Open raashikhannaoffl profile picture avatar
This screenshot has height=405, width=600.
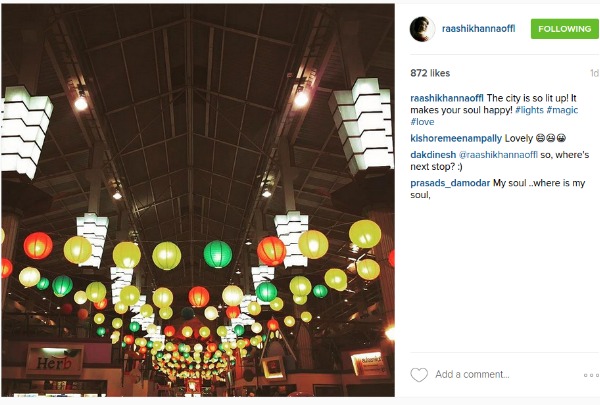pos(422,29)
